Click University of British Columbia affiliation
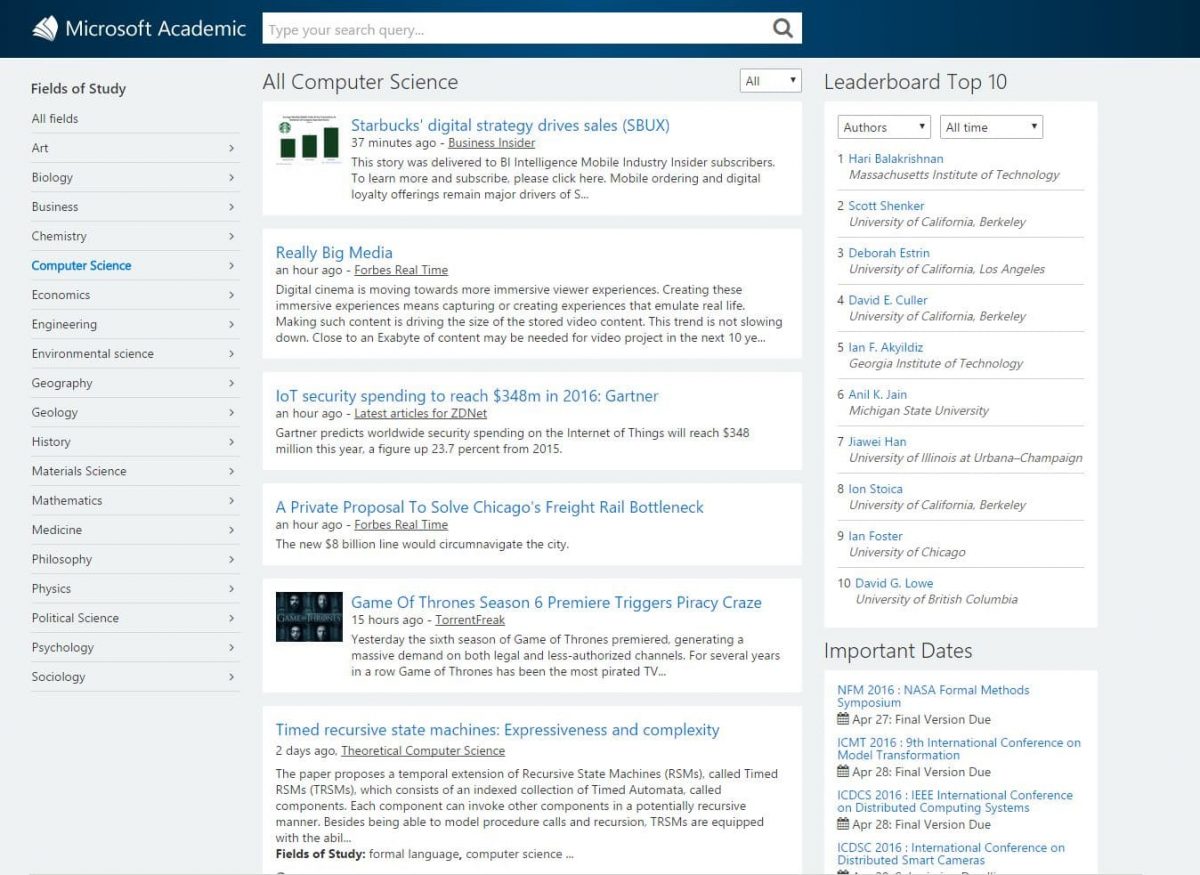1200x875 pixels. click(x=936, y=599)
